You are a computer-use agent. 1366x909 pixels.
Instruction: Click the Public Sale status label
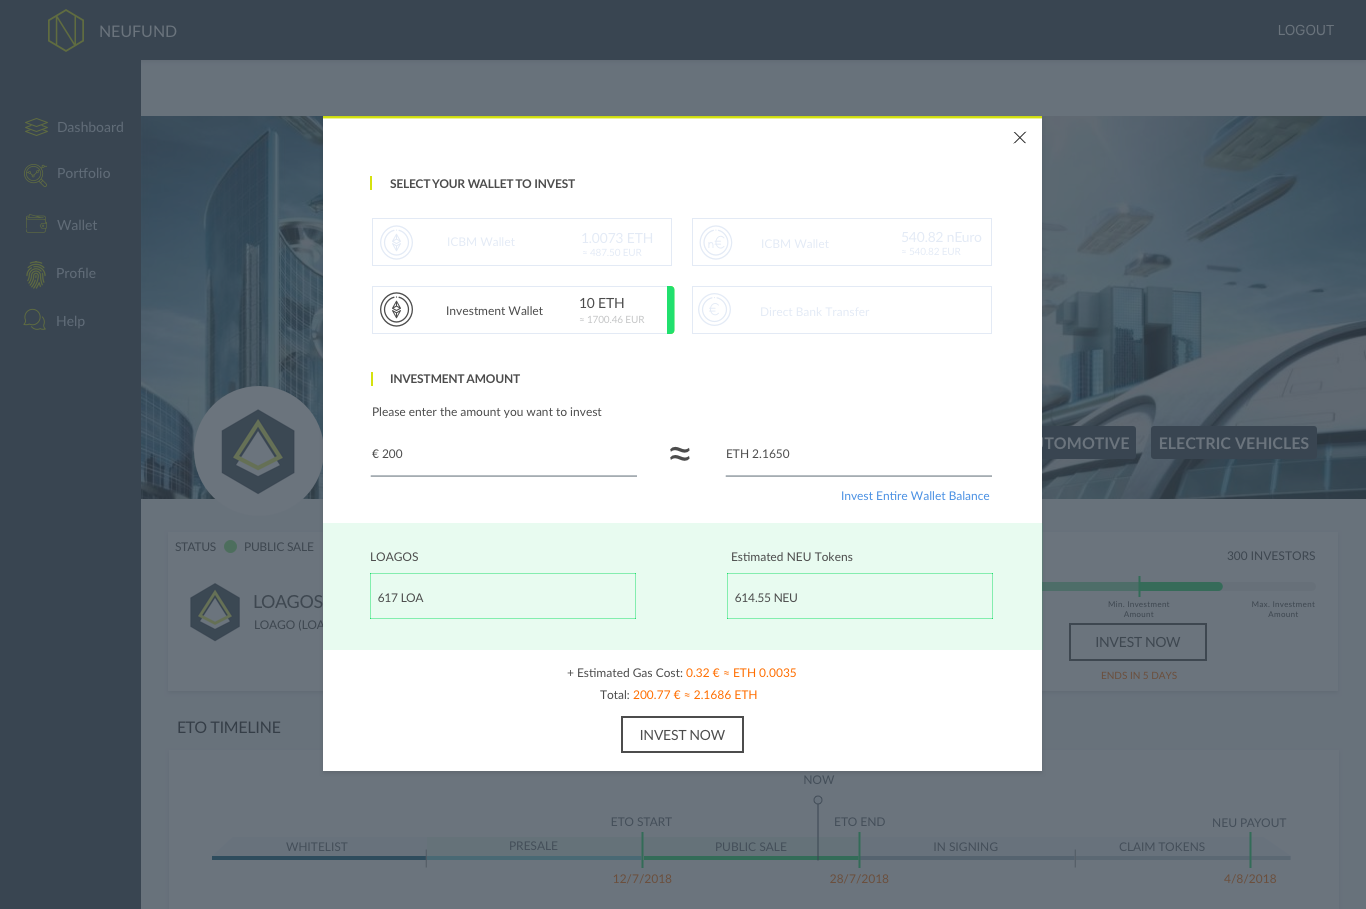pyautogui.click(x=279, y=547)
